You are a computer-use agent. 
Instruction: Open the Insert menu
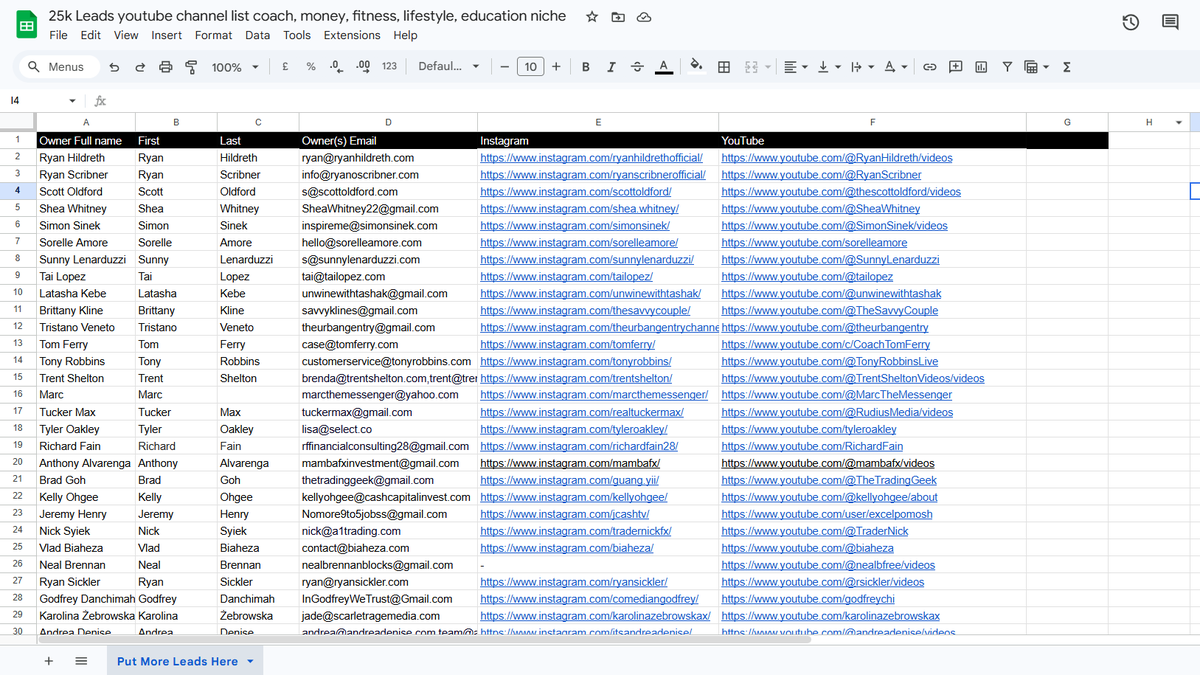click(166, 35)
